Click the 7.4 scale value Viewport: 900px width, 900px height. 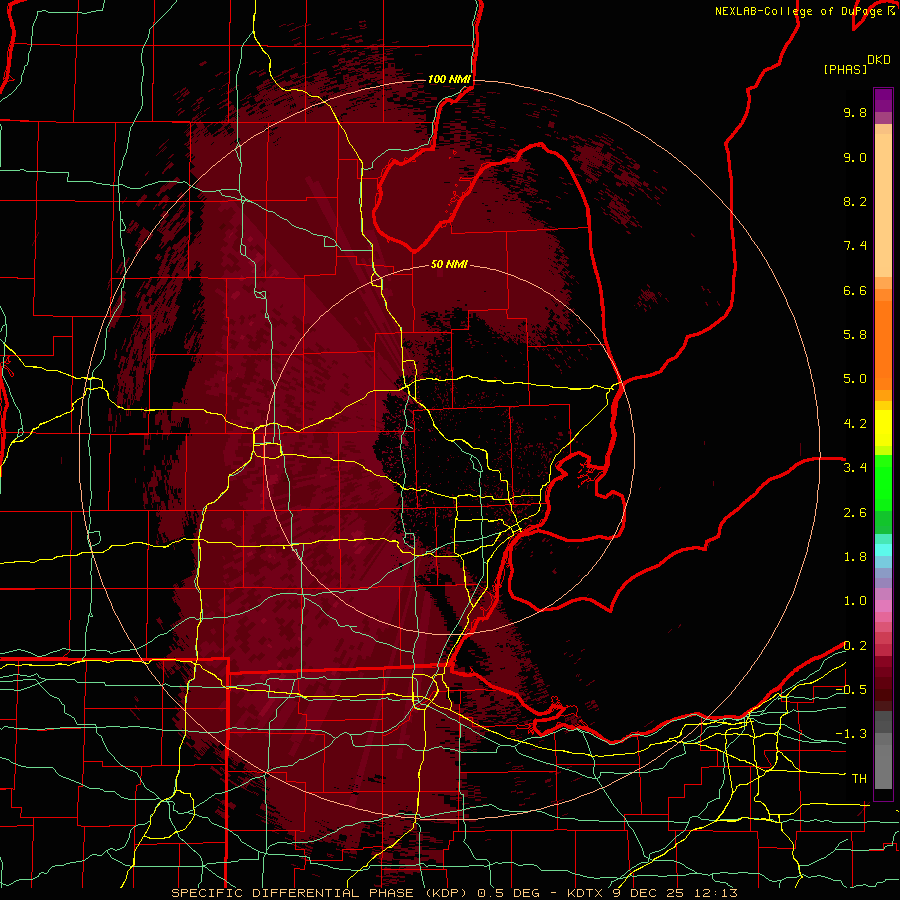pos(855,246)
